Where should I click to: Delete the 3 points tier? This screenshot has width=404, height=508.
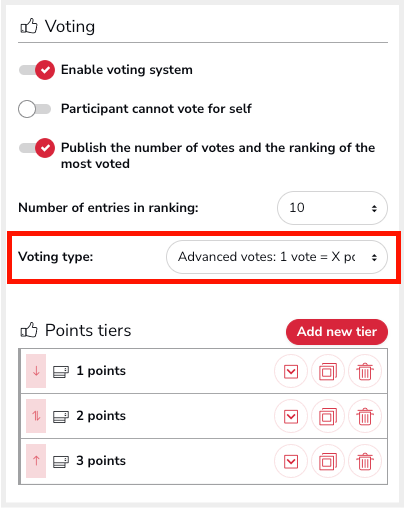365,461
